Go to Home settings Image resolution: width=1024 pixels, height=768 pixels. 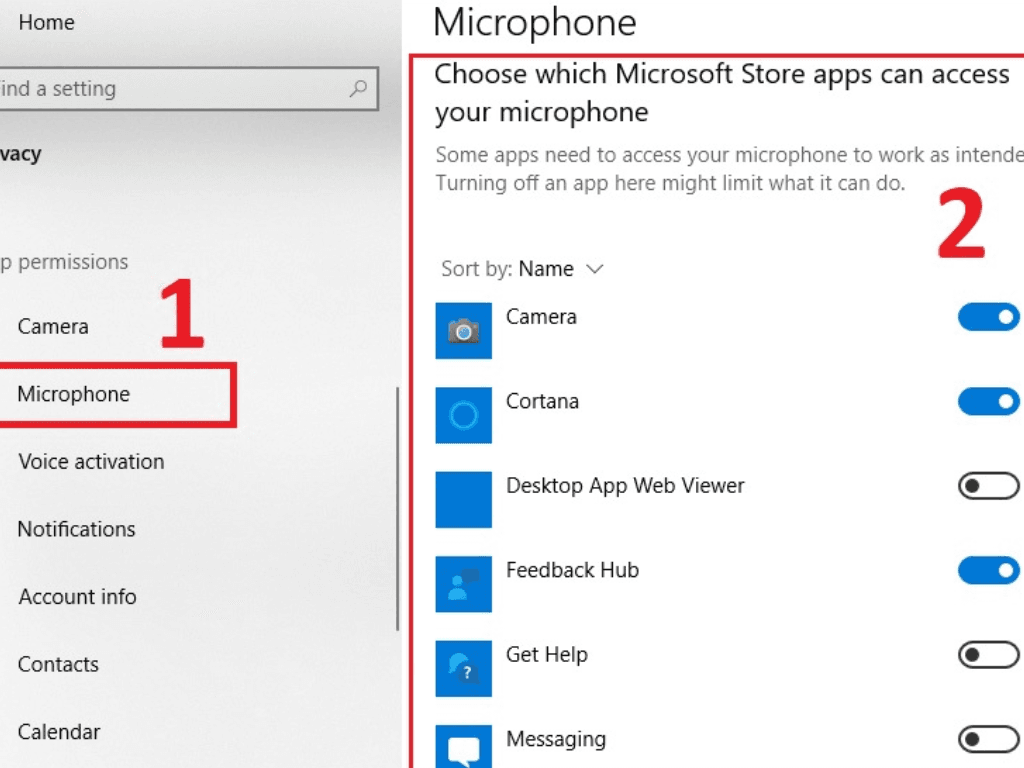click(x=46, y=22)
